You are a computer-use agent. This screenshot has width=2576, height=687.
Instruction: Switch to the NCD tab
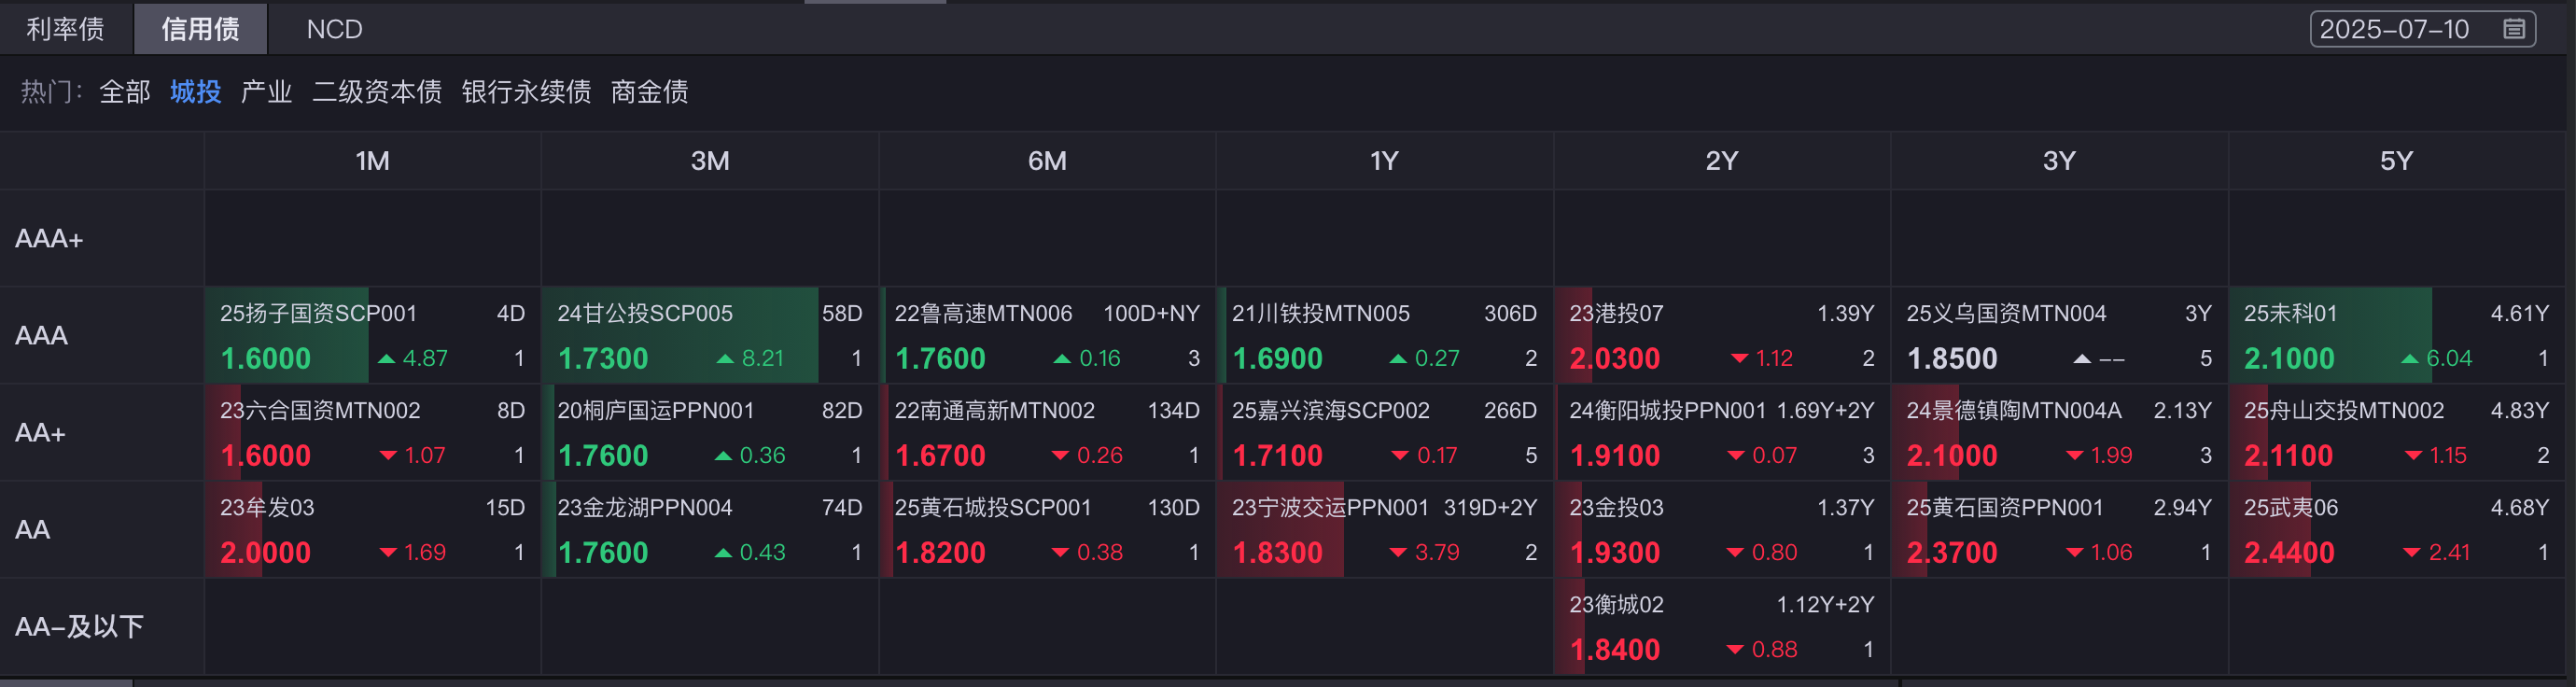(x=334, y=29)
